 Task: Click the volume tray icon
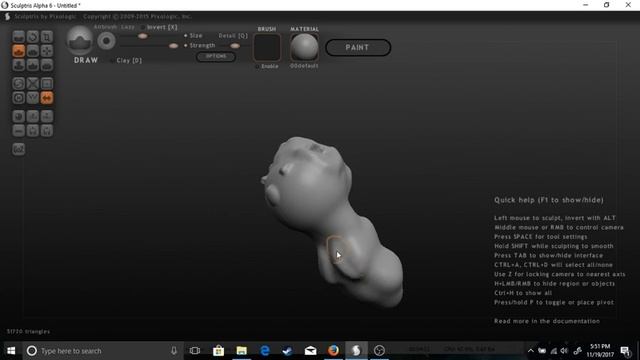click(564, 351)
